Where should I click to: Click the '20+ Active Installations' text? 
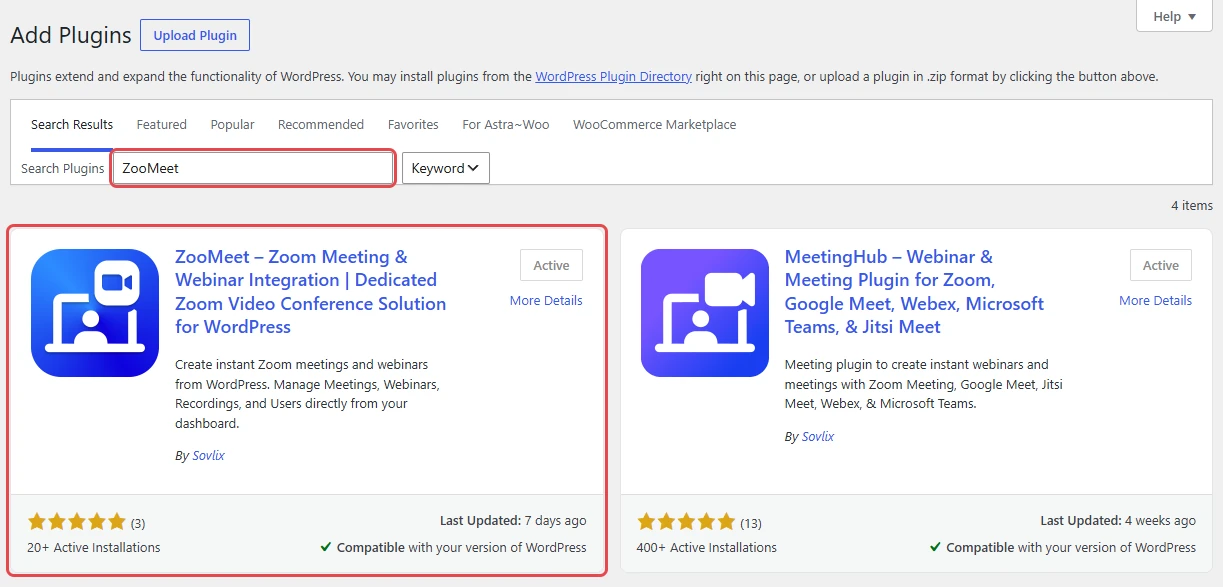coord(94,547)
